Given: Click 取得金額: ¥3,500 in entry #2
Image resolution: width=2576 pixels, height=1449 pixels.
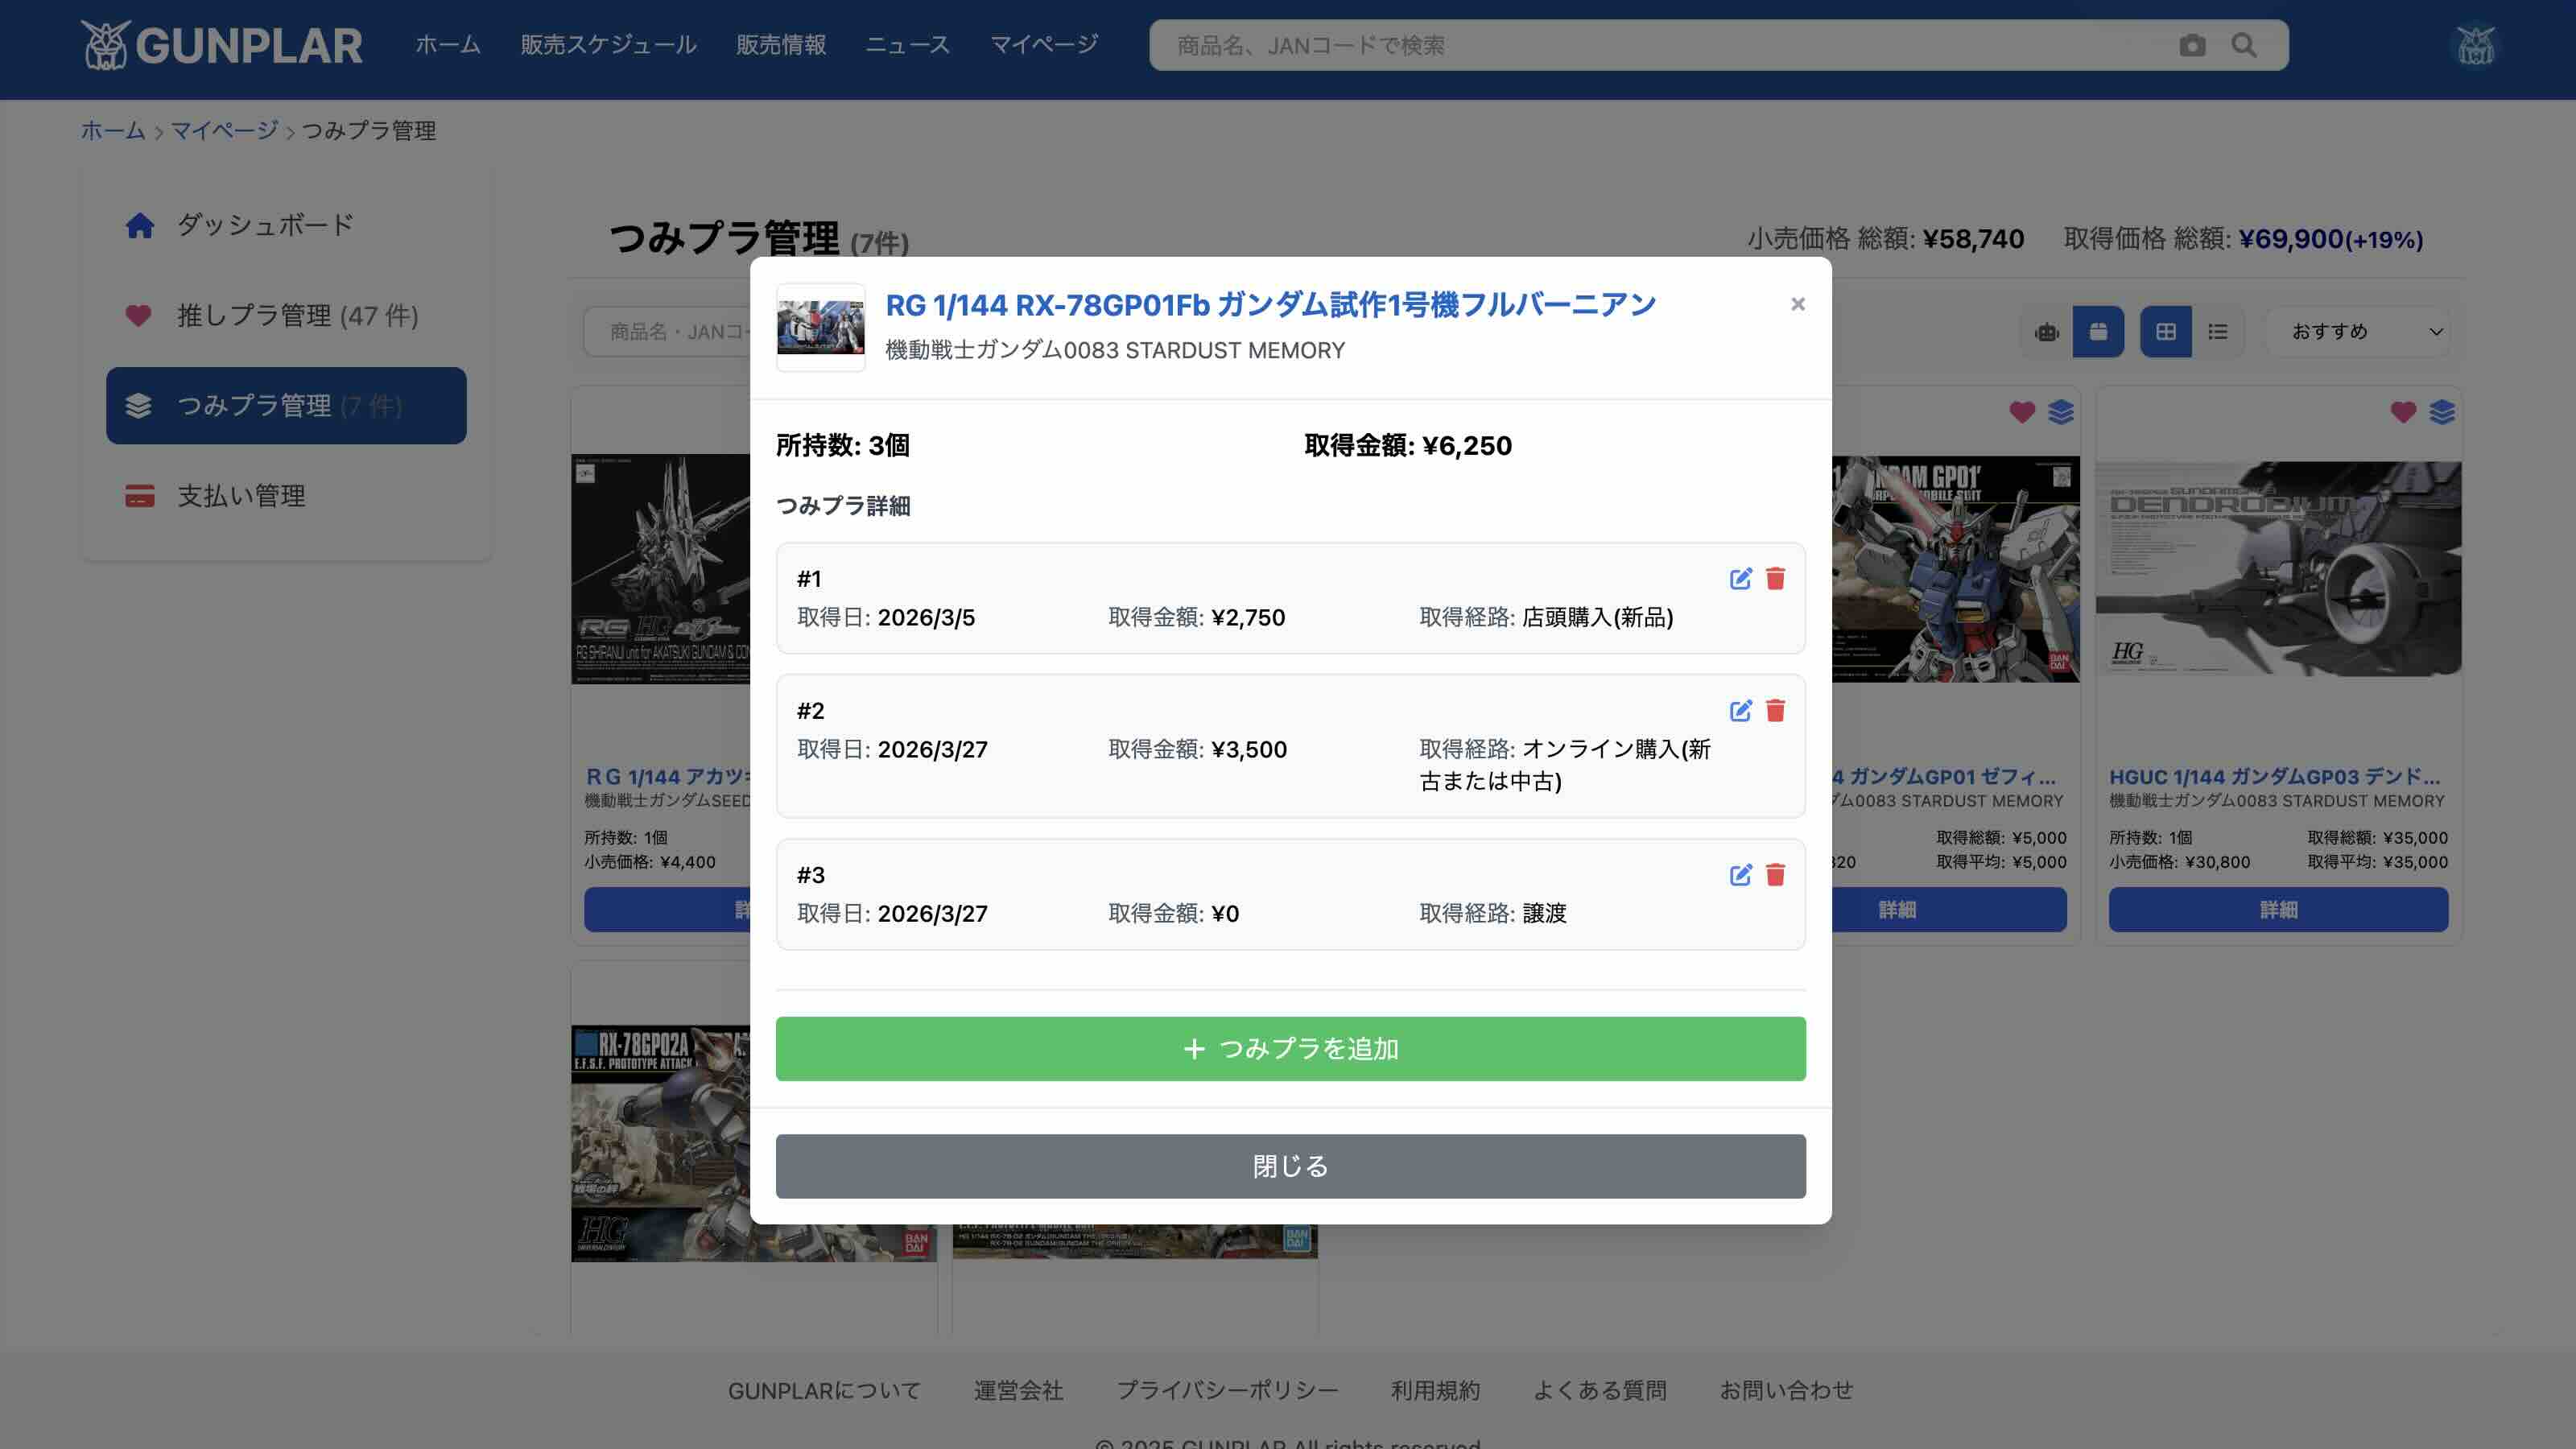Looking at the screenshot, I should [x=1197, y=750].
